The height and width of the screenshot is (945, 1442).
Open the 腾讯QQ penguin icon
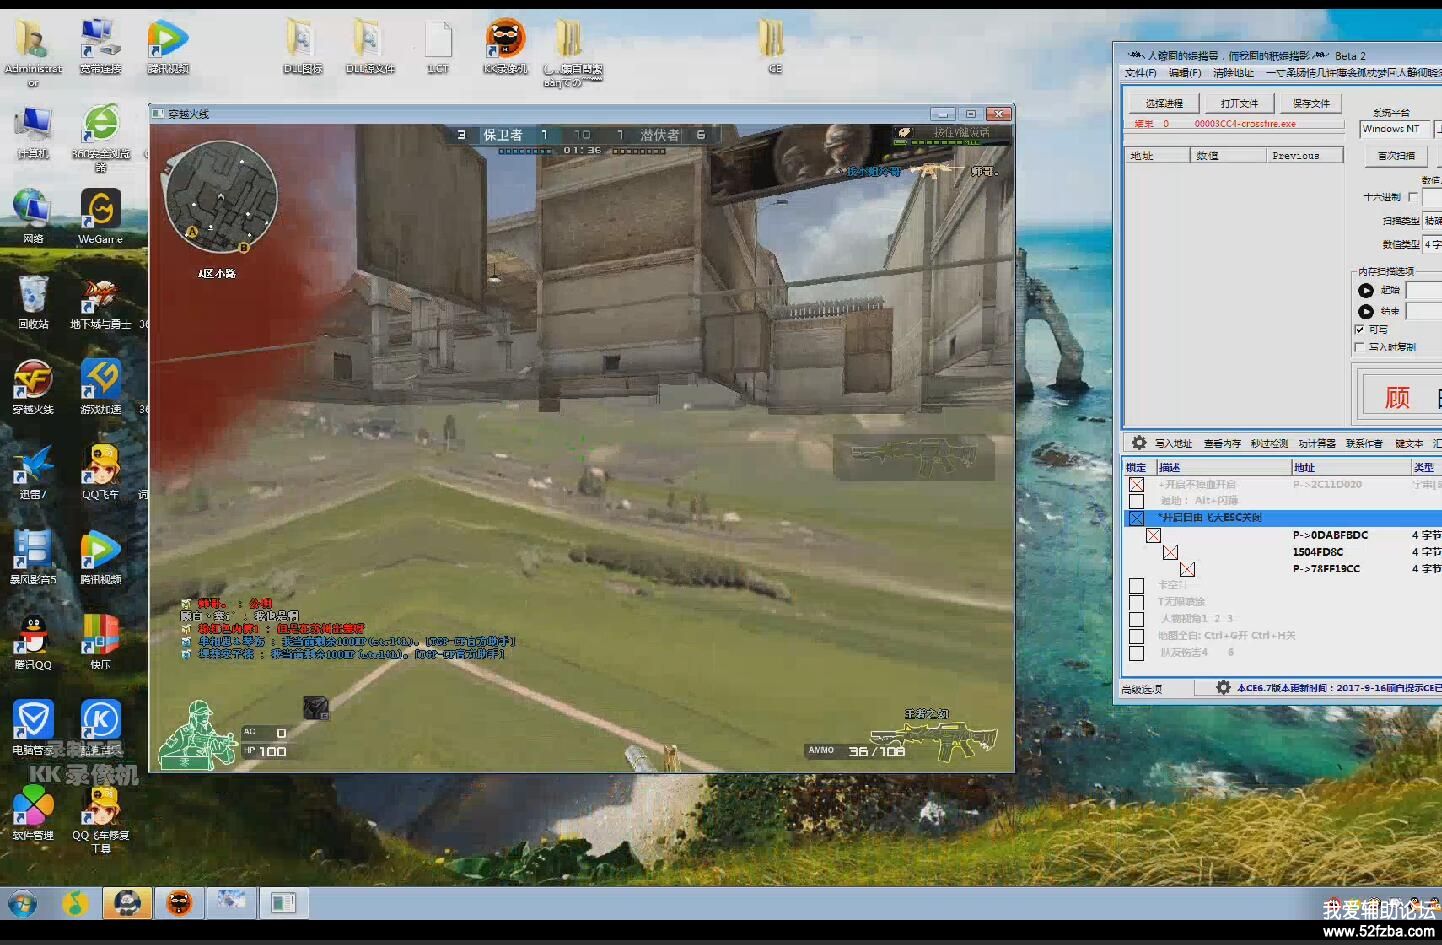pyautogui.click(x=33, y=640)
